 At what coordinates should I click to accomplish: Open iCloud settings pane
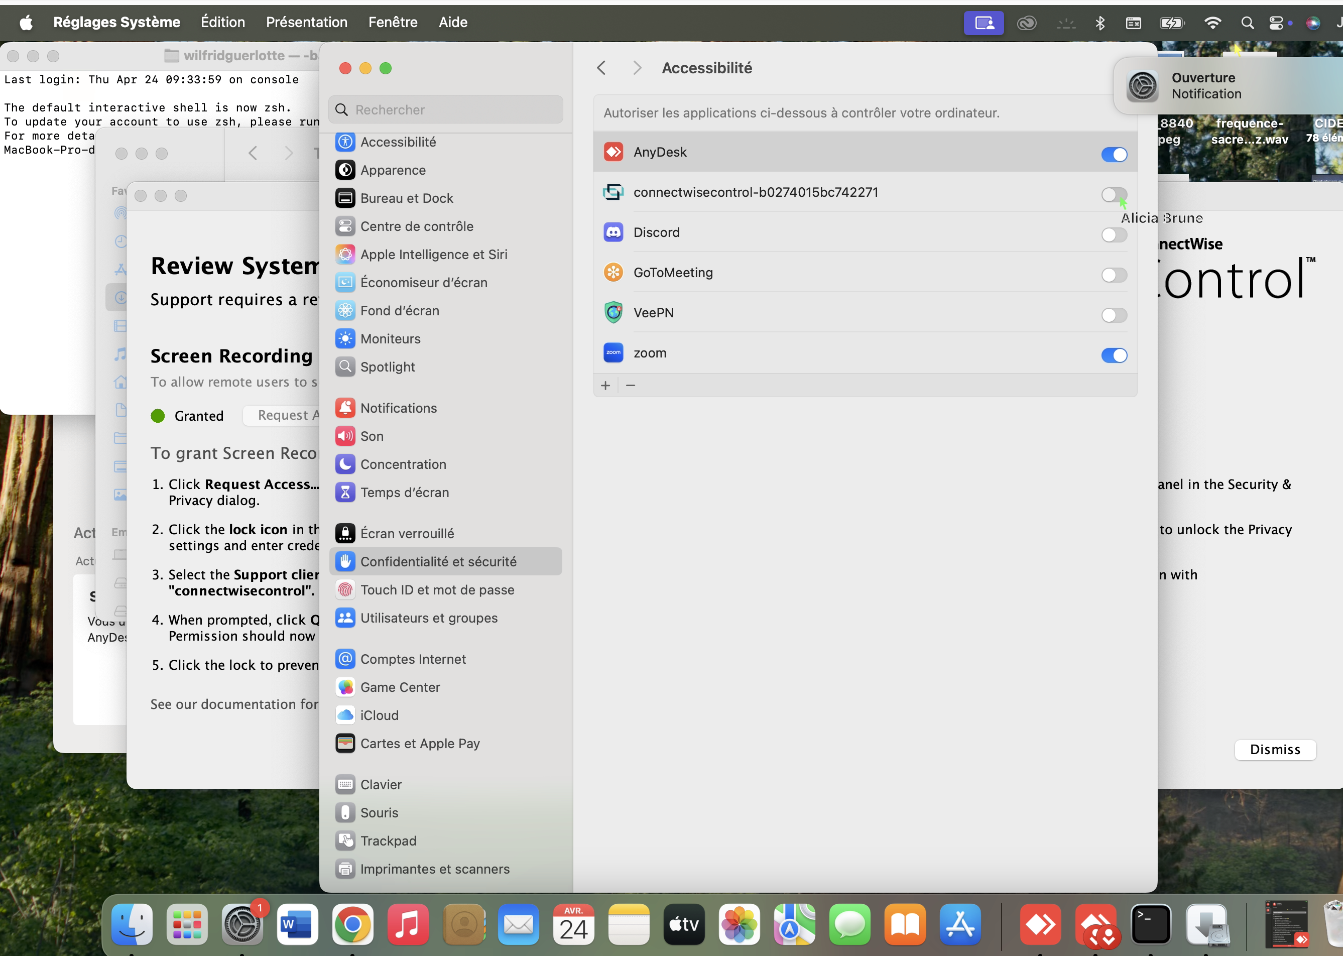(x=379, y=715)
